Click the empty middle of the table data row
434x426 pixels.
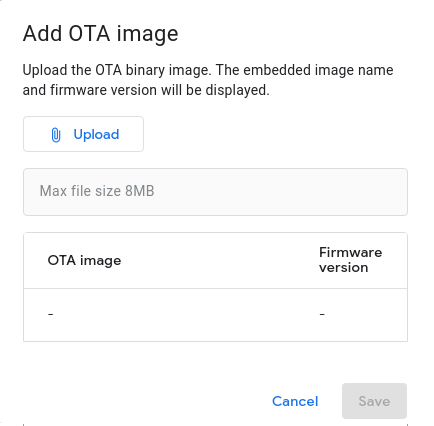click(187, 315)
